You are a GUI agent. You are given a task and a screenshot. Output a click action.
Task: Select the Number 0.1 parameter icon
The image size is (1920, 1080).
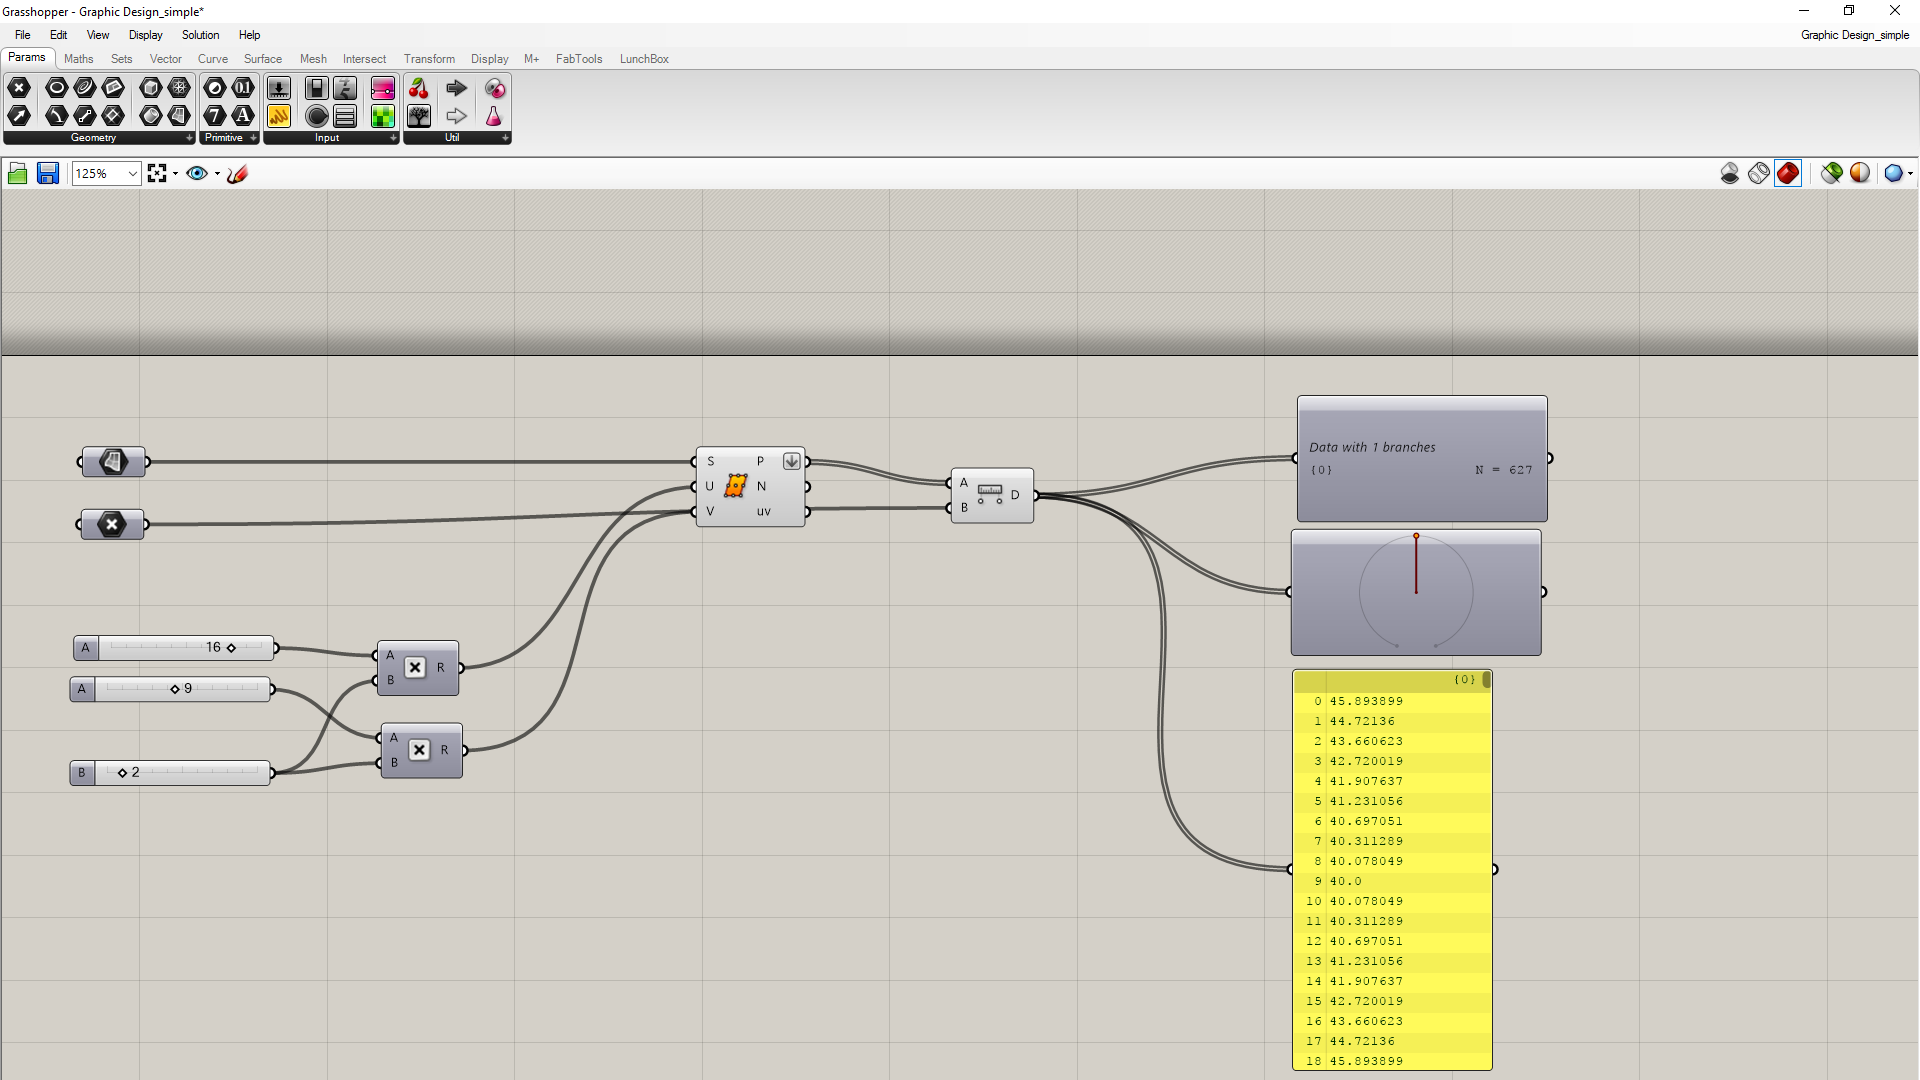pos(243,88)
